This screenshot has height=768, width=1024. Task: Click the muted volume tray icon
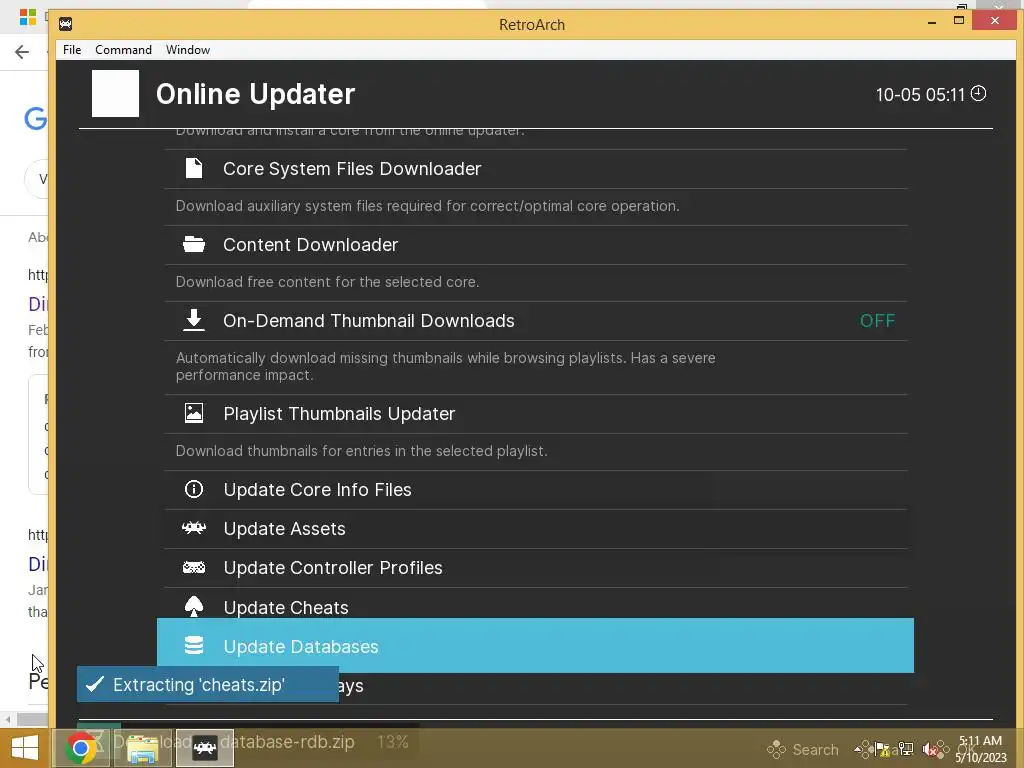[929, 750]
